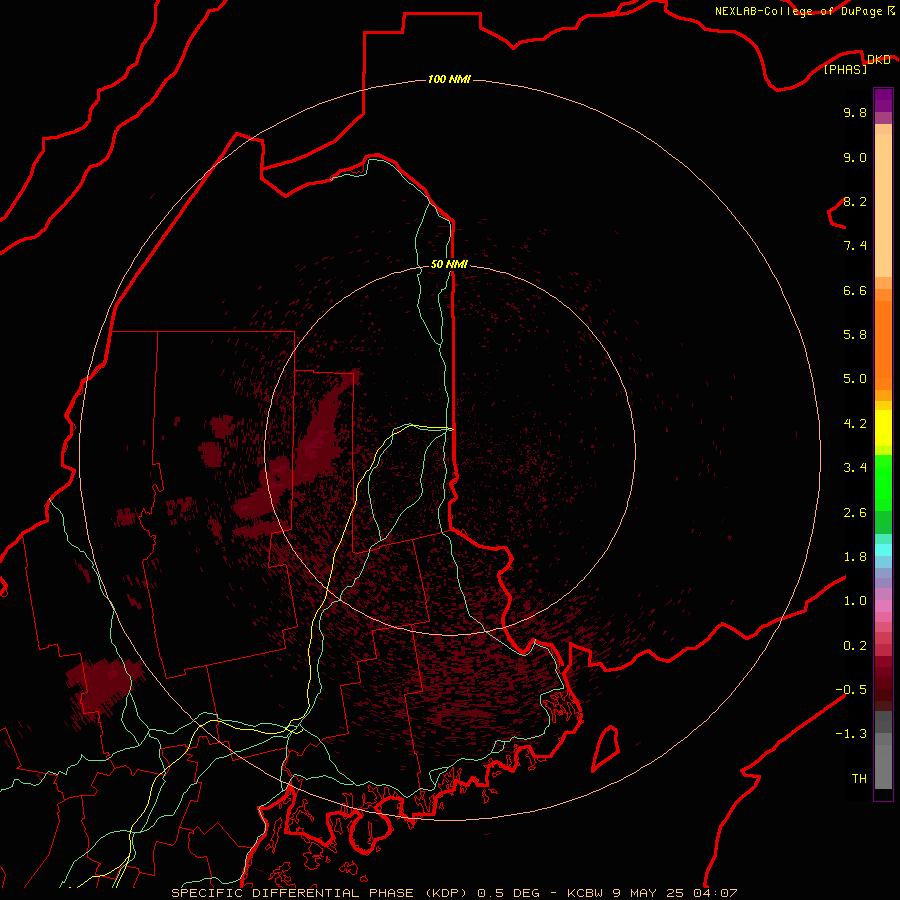Click the 4.2 scale value
The width and height of the screenshot is (900, 900).
[x=855, y=424]
